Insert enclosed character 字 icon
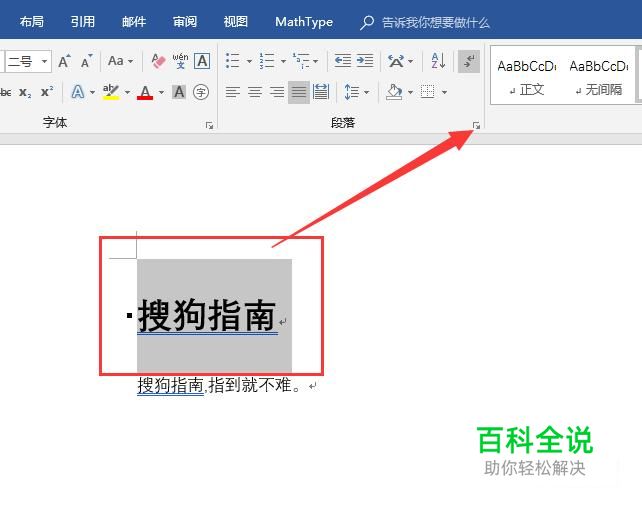 pyautogui.click(x=201, y=92)
